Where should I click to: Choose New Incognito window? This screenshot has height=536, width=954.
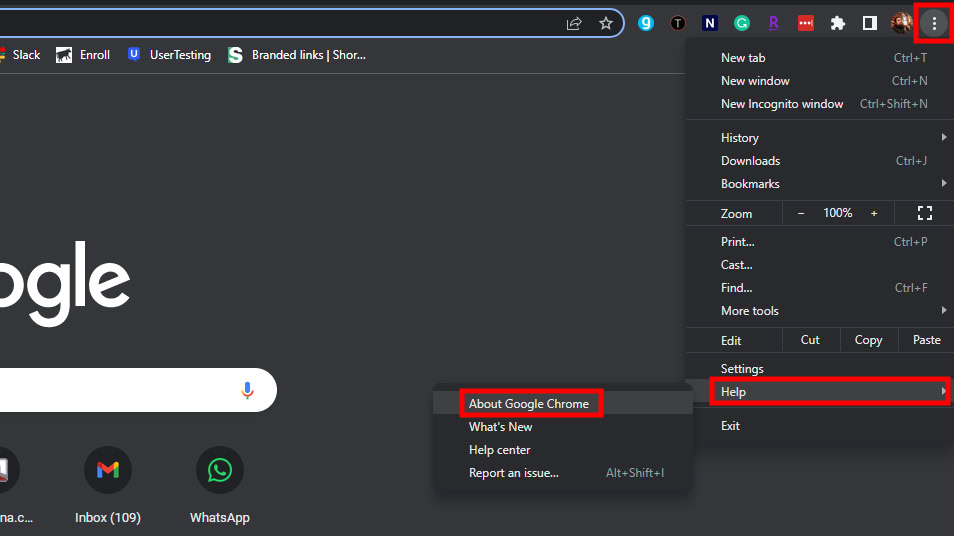(x=782, y=104)
